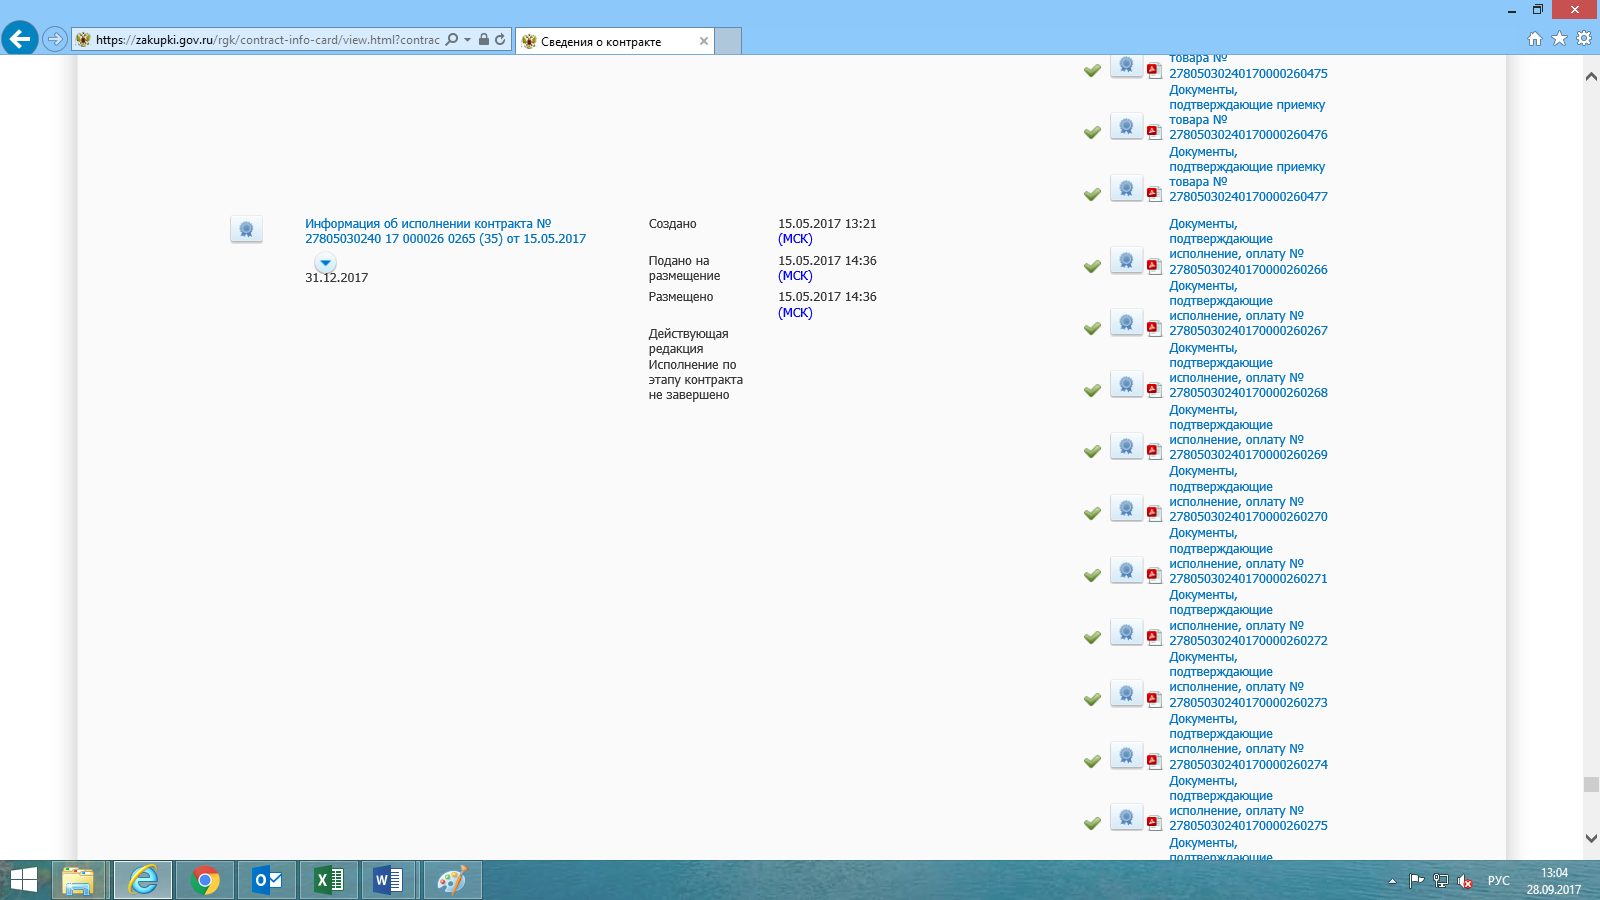
Task: Open Favorites star icon
Action: click(x=1559, y=39)
